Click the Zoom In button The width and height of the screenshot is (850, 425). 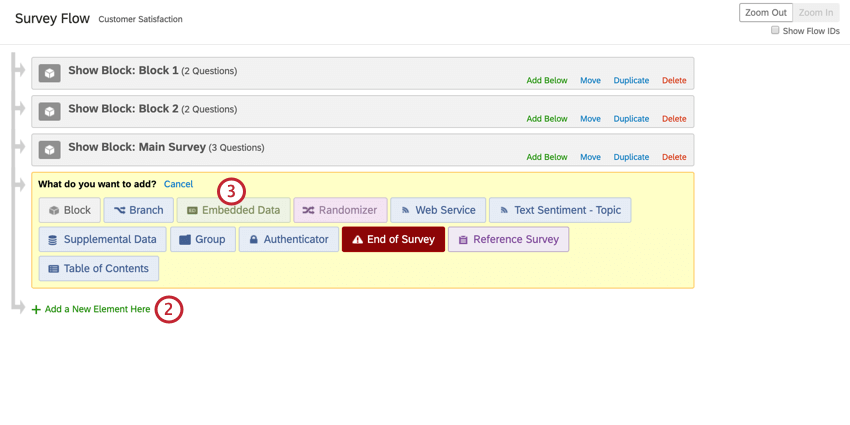click(816, 12)
